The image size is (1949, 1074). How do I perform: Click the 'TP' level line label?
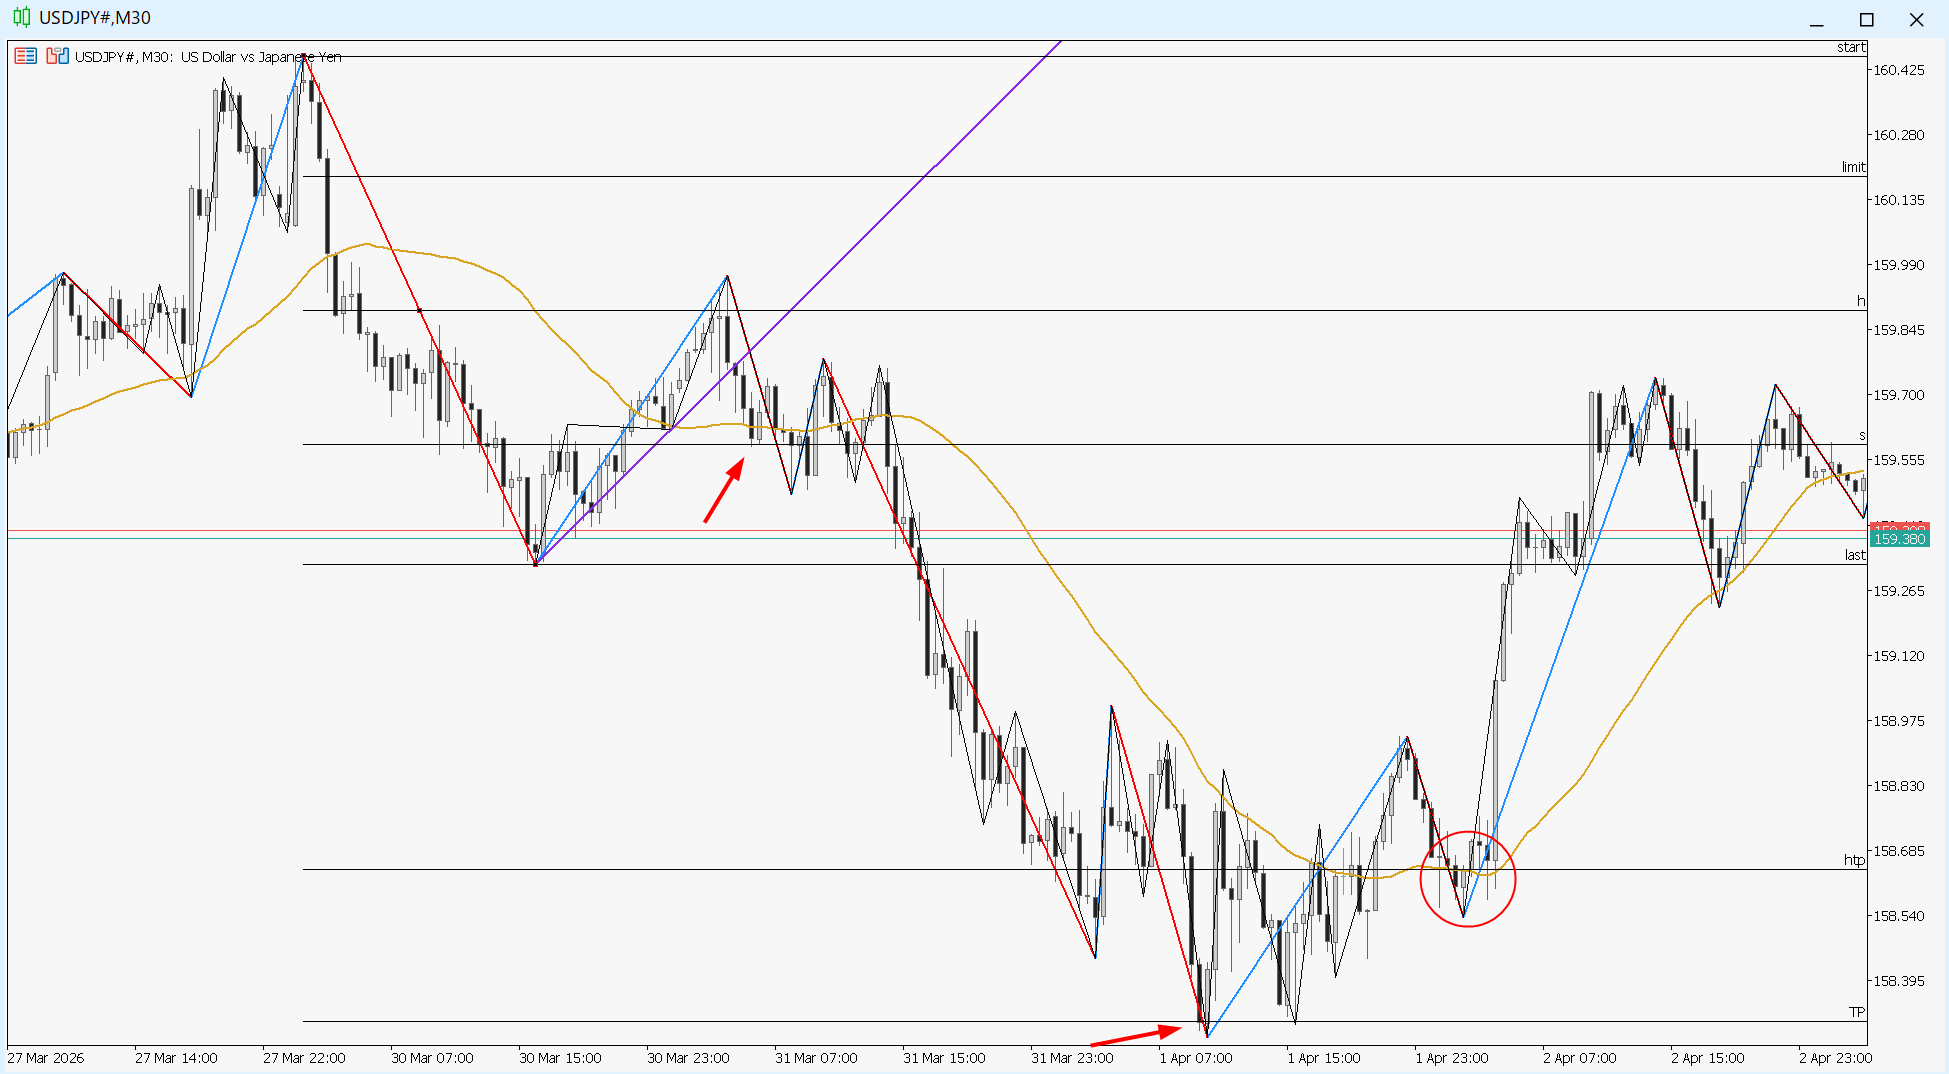tap(1856, 1012)
